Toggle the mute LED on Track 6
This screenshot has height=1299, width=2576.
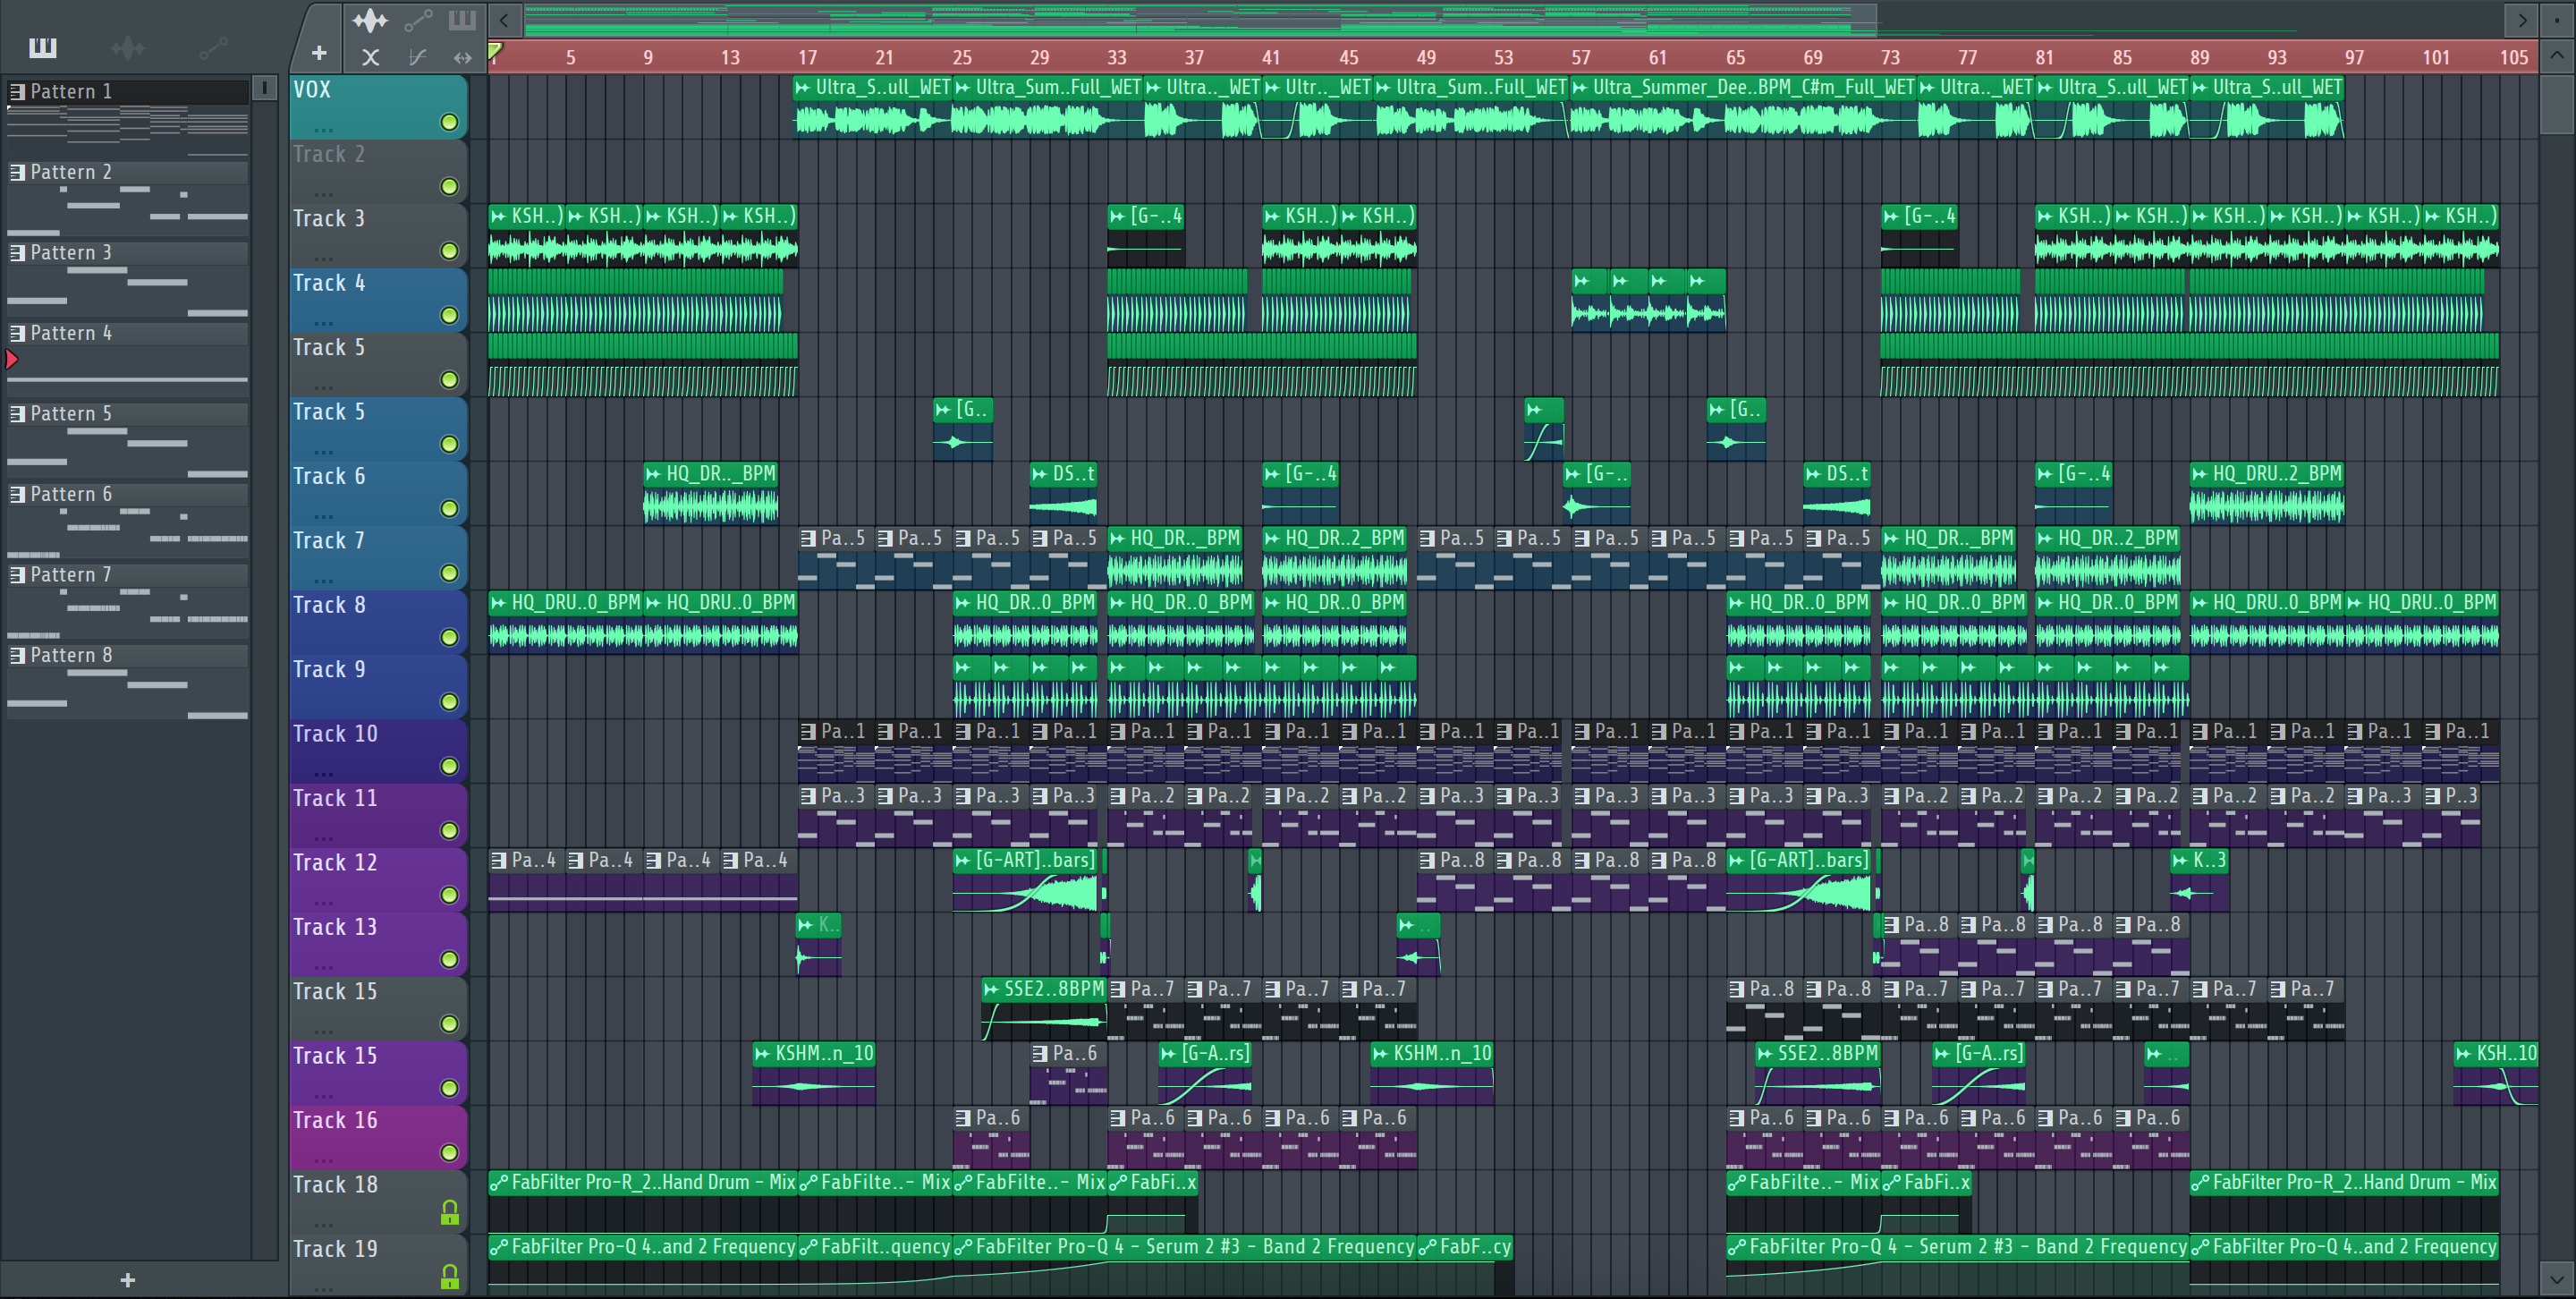point(449,508)
